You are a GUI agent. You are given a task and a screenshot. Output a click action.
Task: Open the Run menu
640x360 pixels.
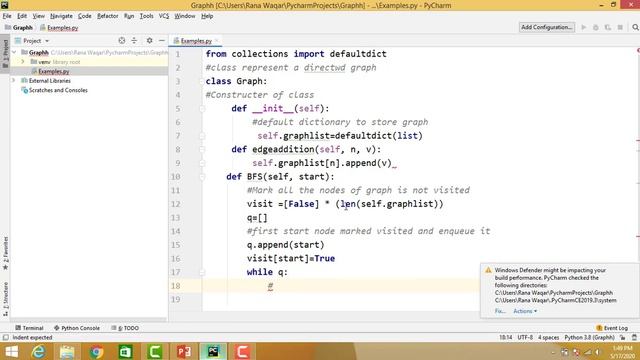pyautogui.click(x=129, y=16)
